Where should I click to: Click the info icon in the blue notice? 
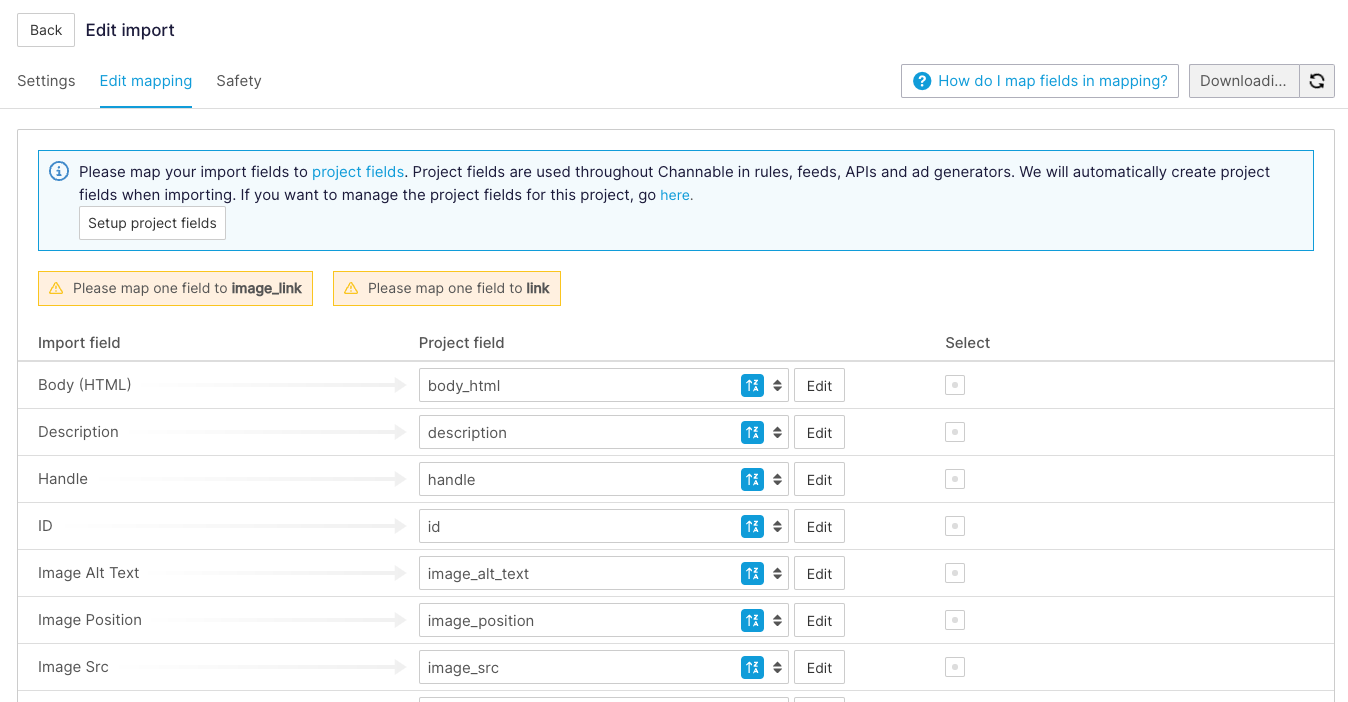coord(59,171)
